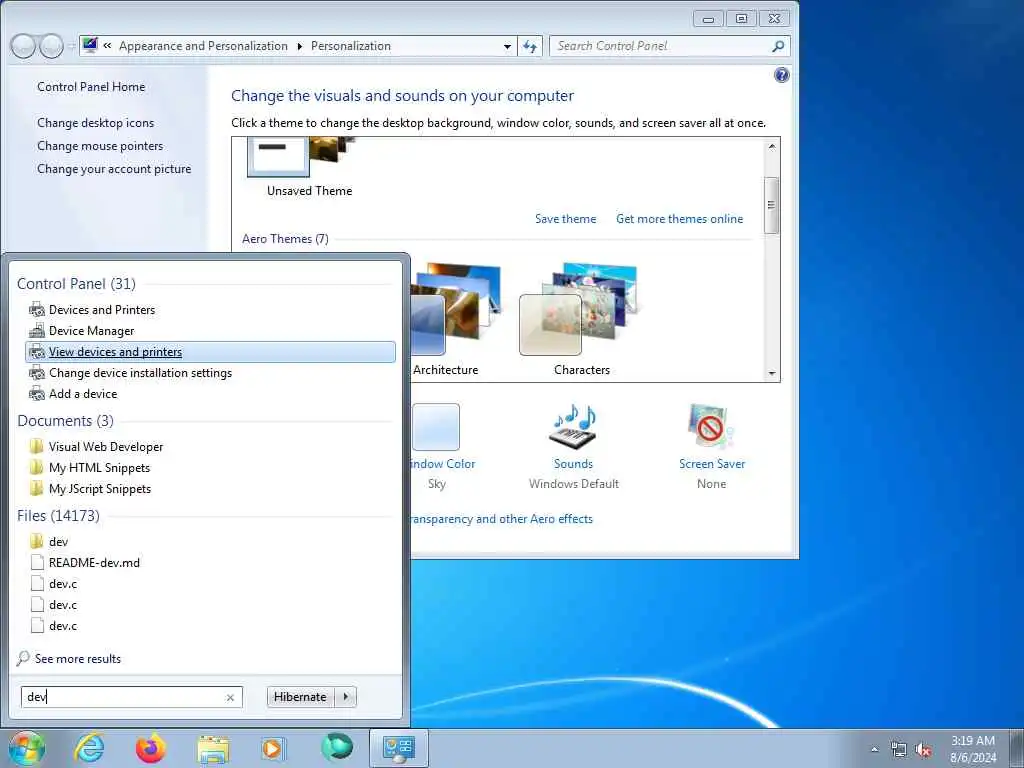
Task: Go to Control Panel Home
Action: pyautogui.click(x=91, y=87)
